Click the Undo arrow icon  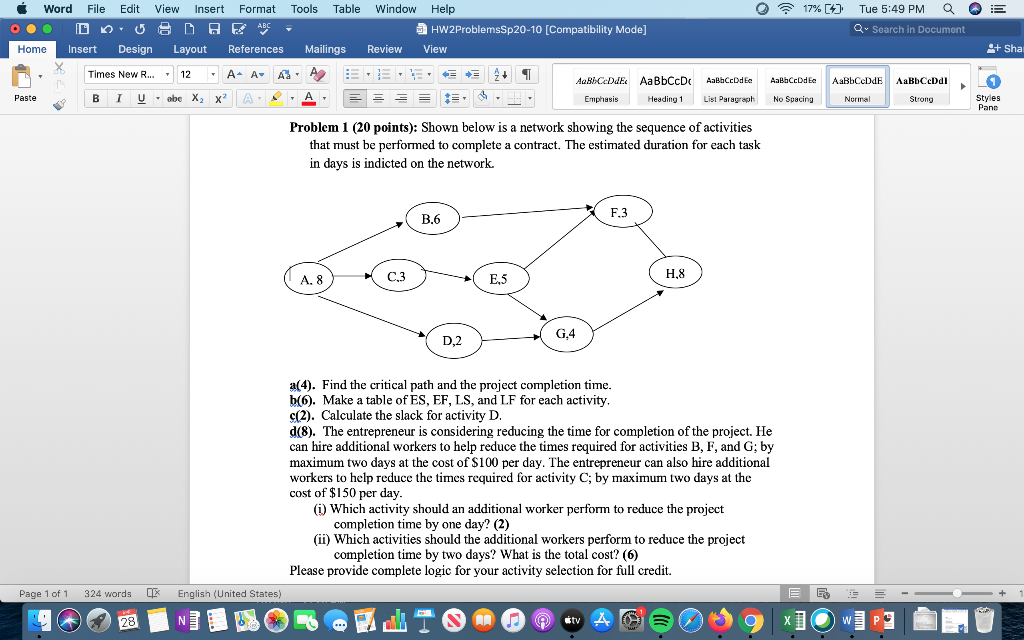pos(107,29)
